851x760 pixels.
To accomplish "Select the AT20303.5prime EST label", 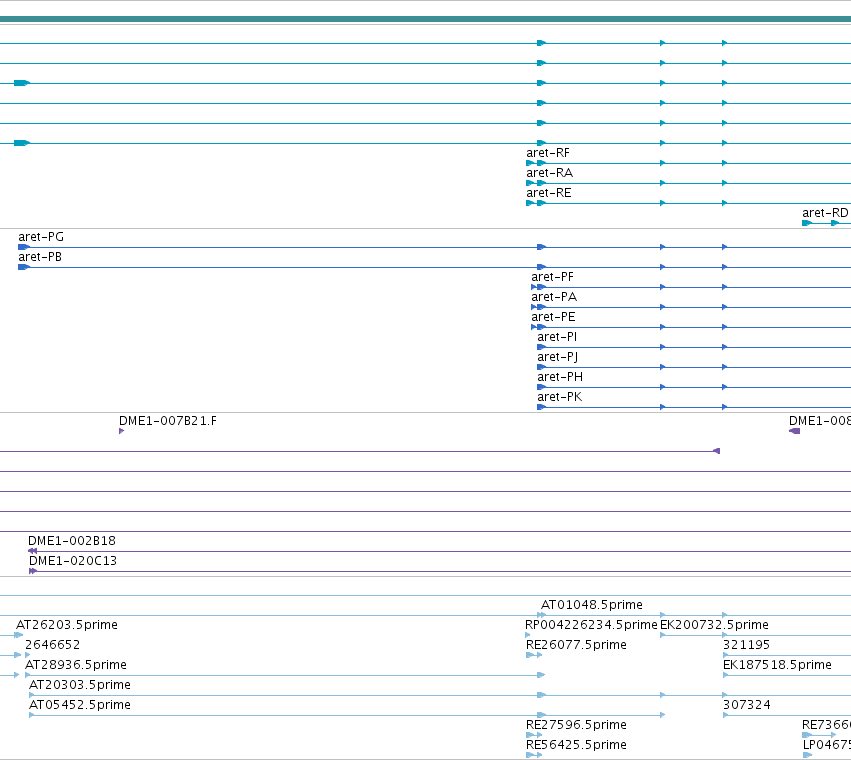I will pos(80,685).
